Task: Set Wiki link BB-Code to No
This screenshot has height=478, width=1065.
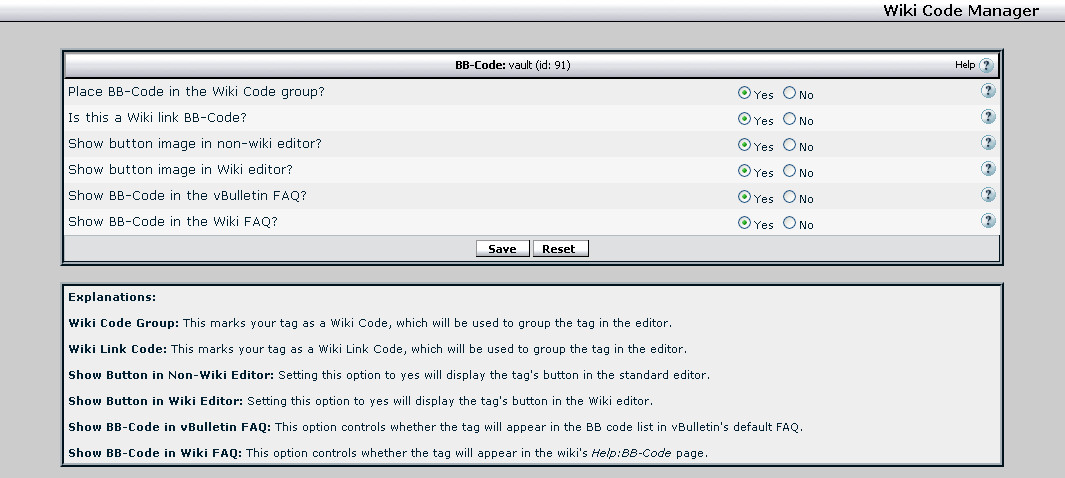Action: click(x=790, y=119)
